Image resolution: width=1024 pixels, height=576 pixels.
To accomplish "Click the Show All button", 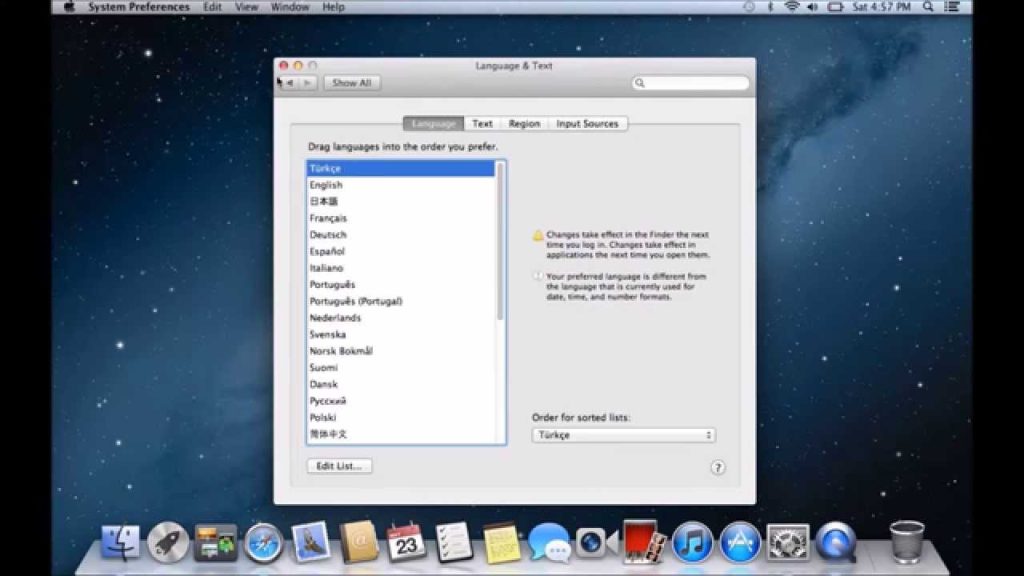I will [x=351, y=83].
